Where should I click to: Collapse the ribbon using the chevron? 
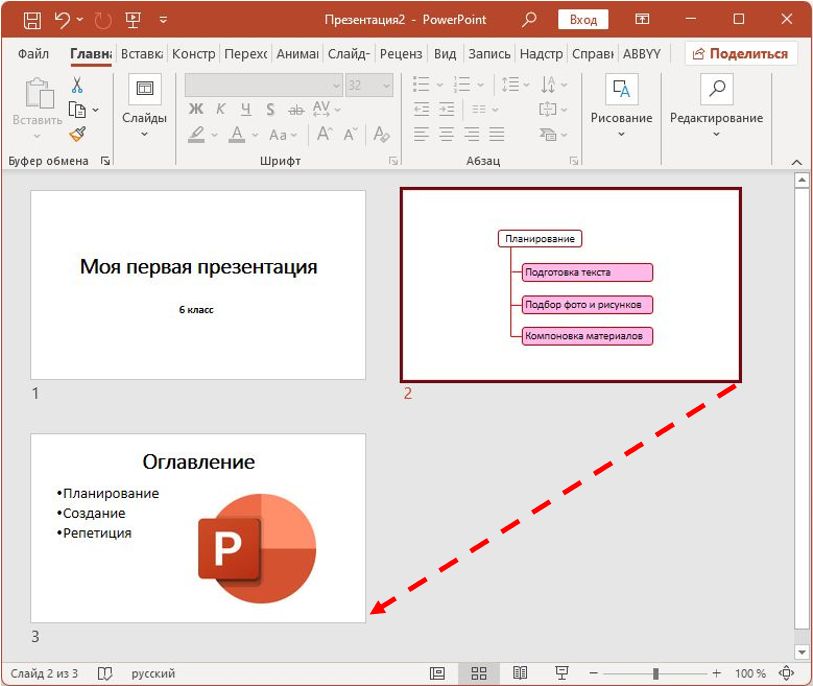pos(796,161)
